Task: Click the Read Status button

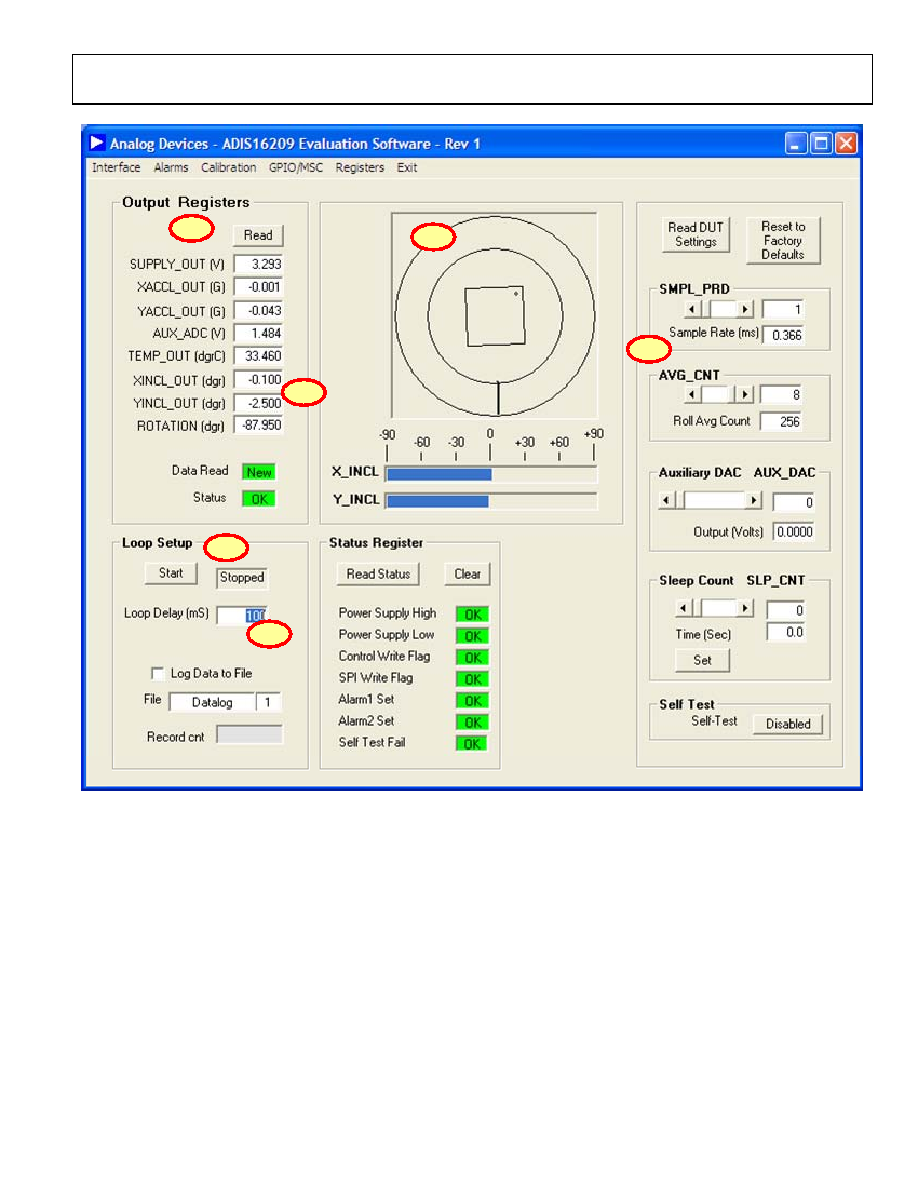Action: click(x=378, y=574)
